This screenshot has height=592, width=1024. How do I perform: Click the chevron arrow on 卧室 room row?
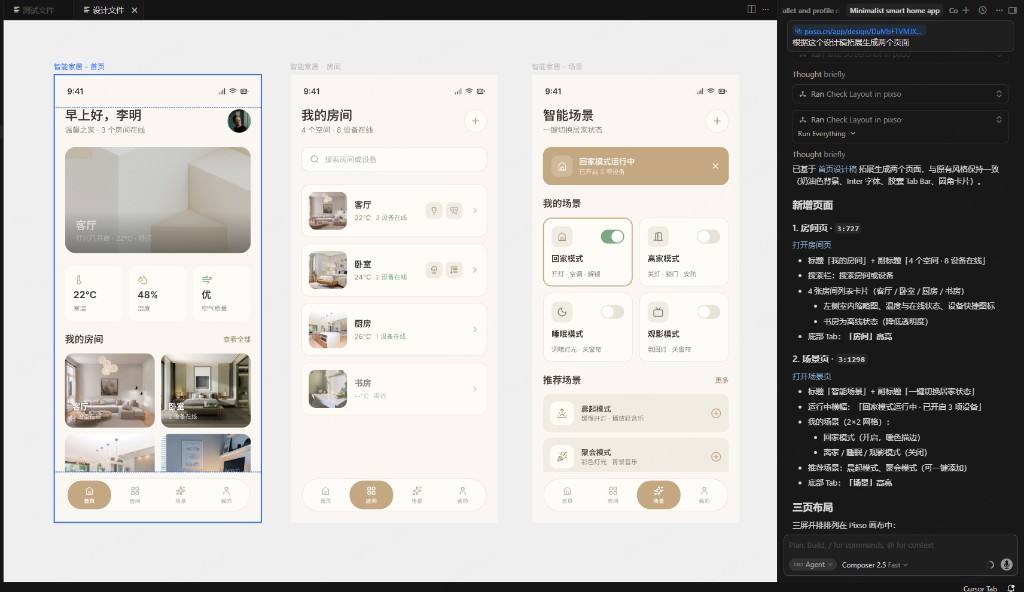click(475, 270)
